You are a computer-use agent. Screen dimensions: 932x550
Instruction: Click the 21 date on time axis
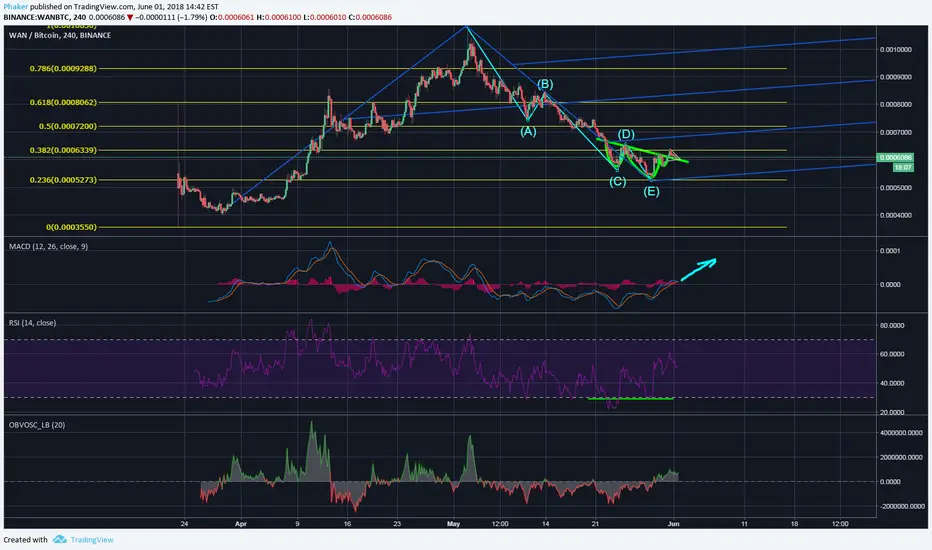pos(595,524)
